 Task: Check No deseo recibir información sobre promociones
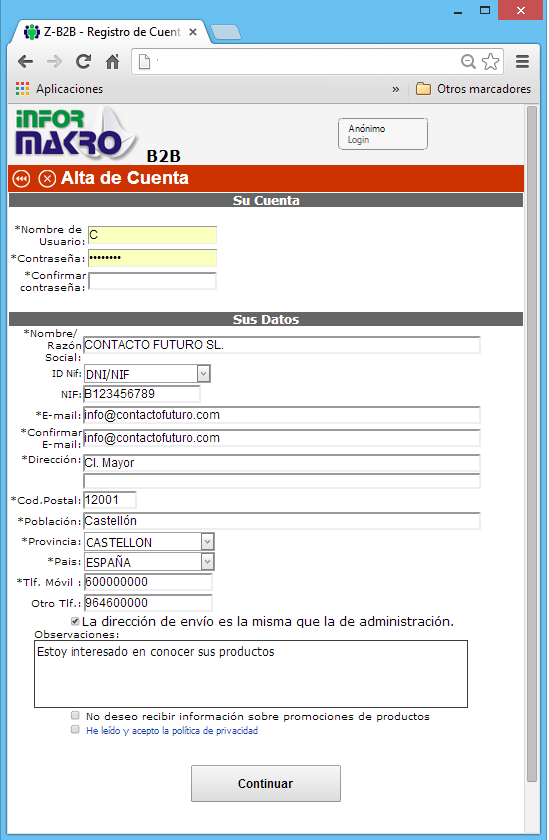pos(75,716)
